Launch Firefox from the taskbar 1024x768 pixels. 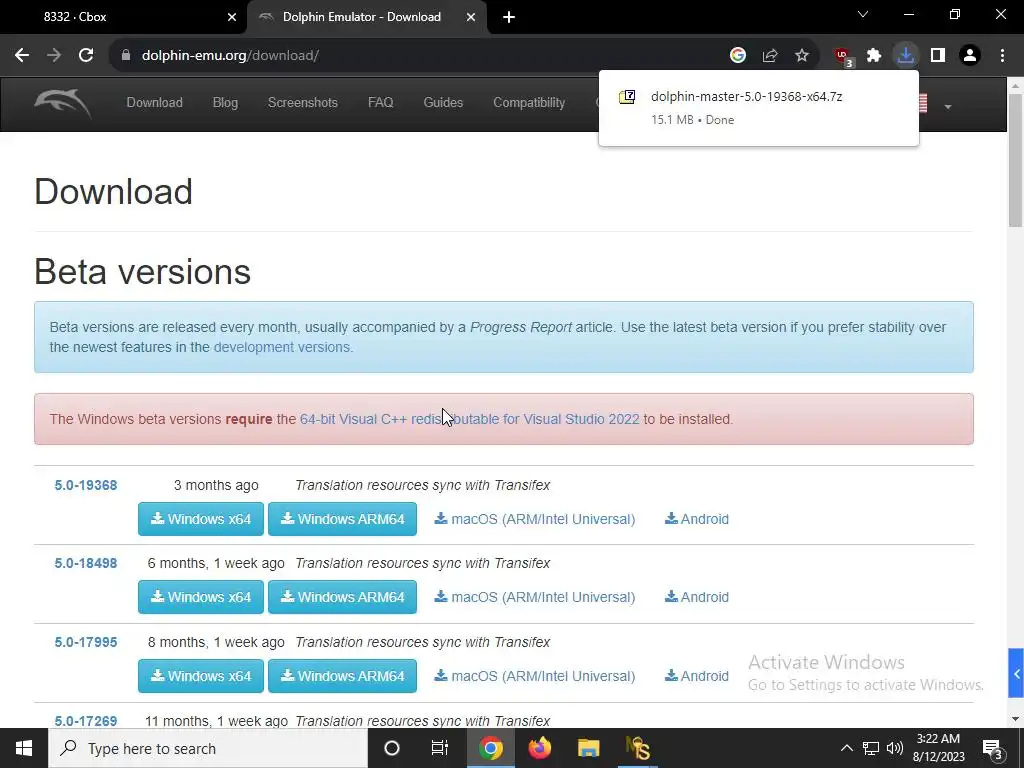539,748
